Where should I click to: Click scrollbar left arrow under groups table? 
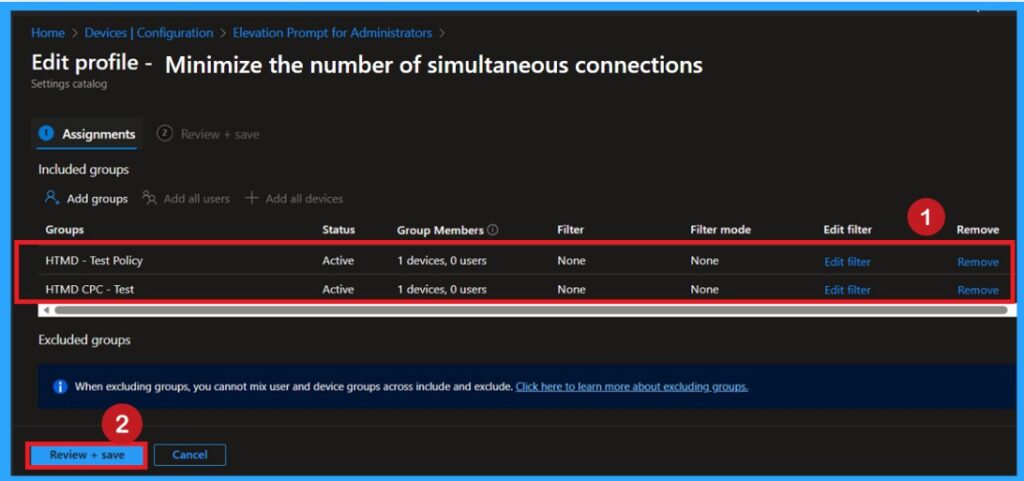45,311
